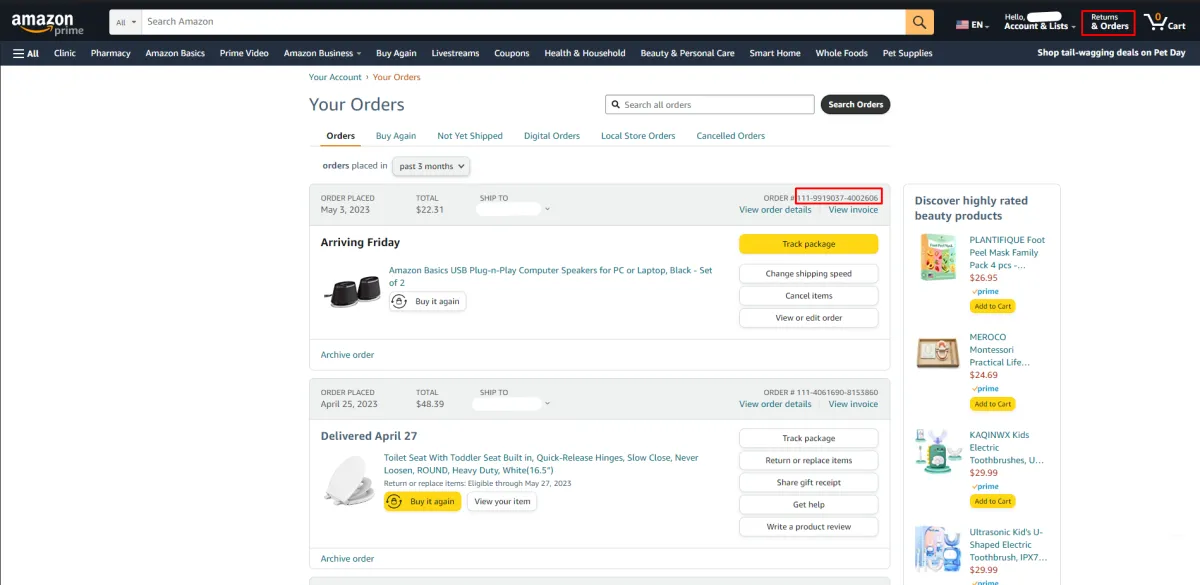Open Pet Supplies nav link
Screen dimensions: 1200x585
tap(907, 53)
